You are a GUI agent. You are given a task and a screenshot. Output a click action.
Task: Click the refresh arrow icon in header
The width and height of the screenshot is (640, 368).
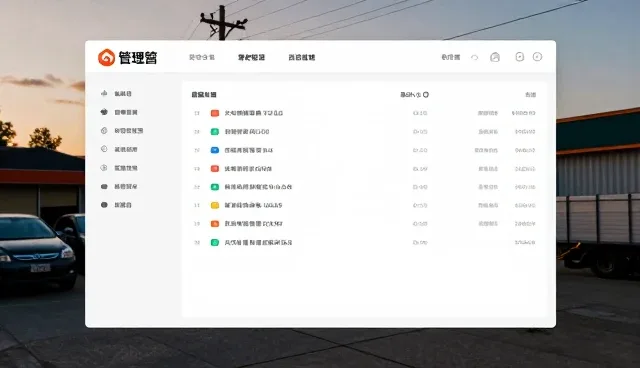point(474,58)
